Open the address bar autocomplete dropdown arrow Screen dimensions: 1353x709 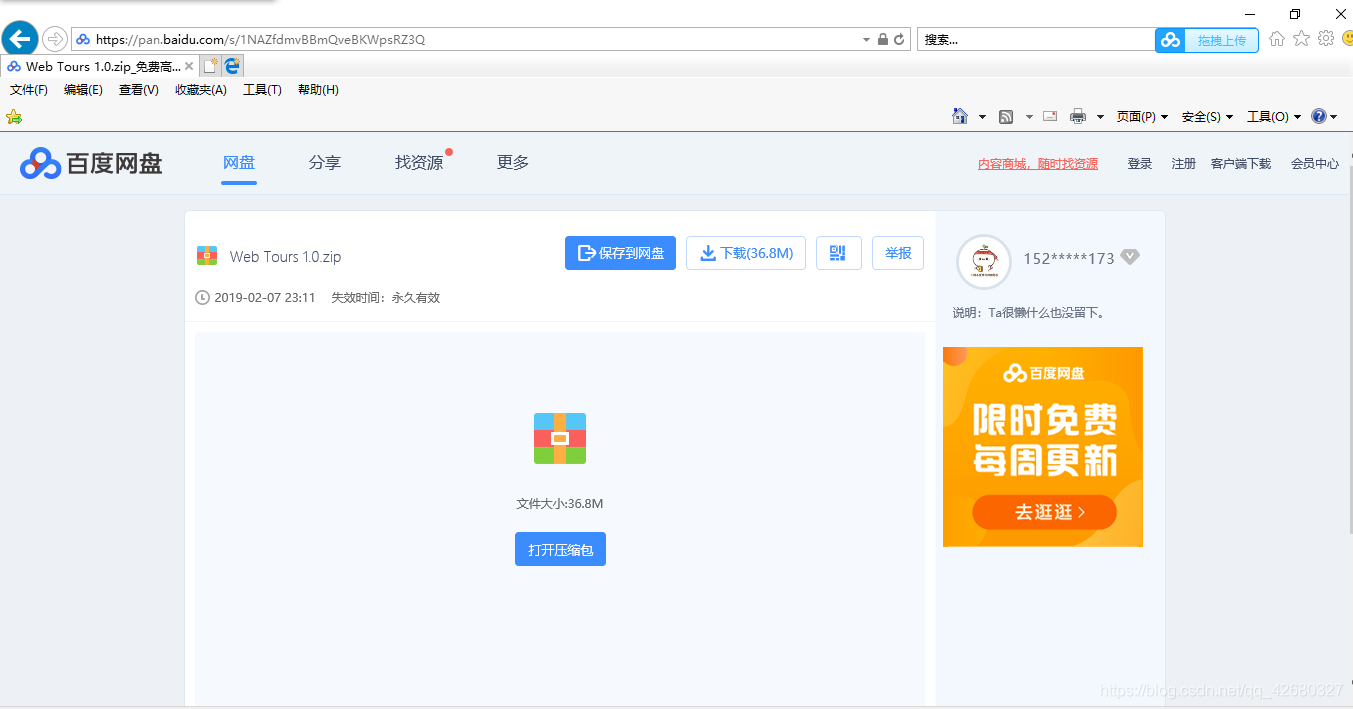pos(866,40)
